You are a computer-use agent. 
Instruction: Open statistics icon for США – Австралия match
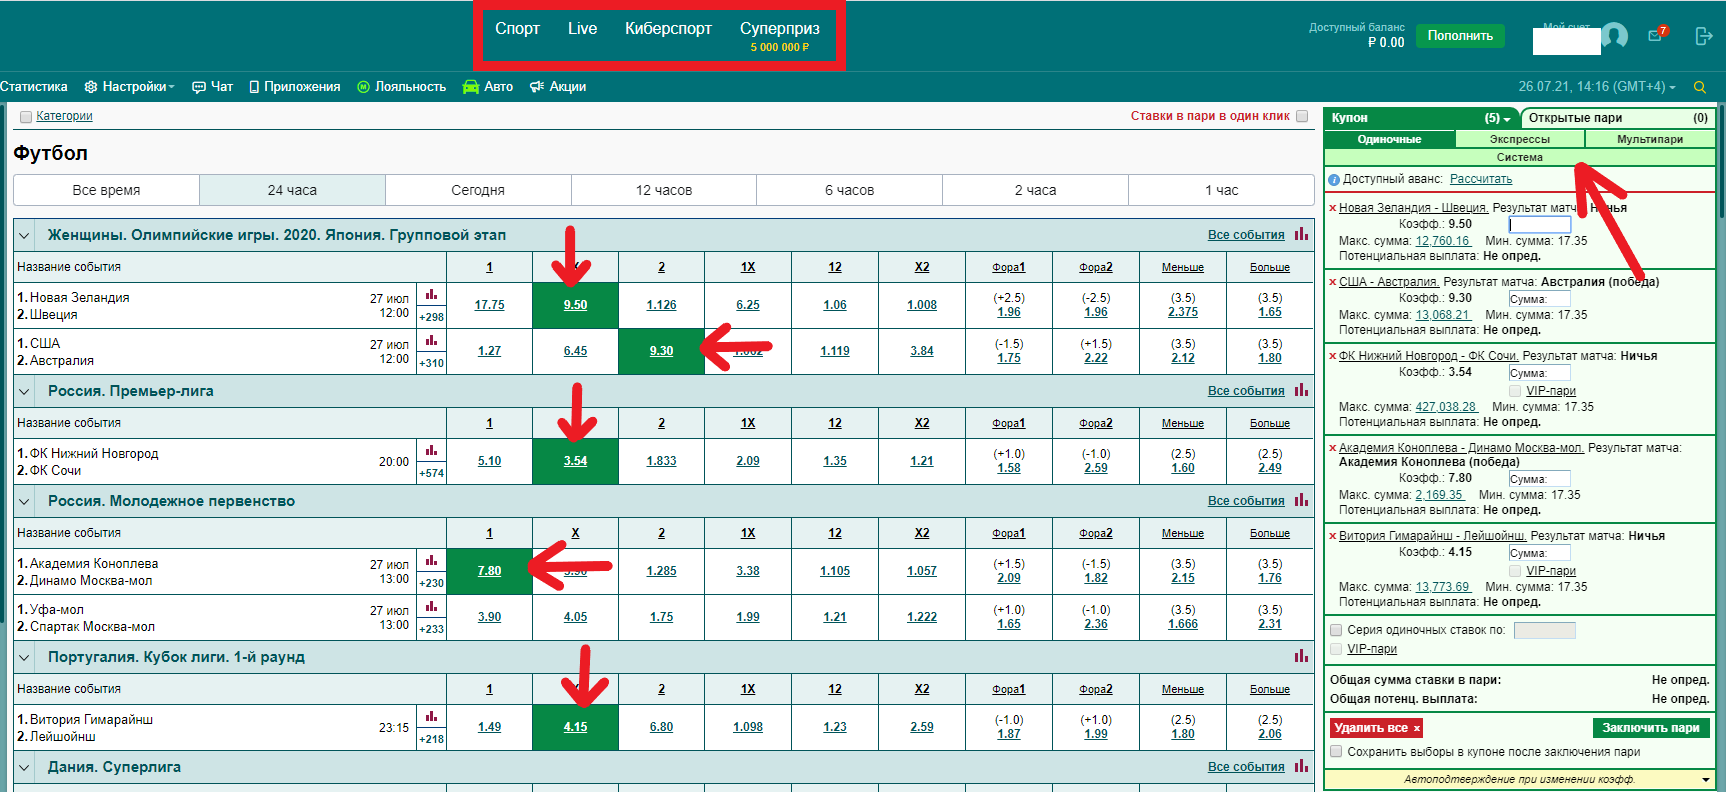pyautogui.click(x=431, y=341)
